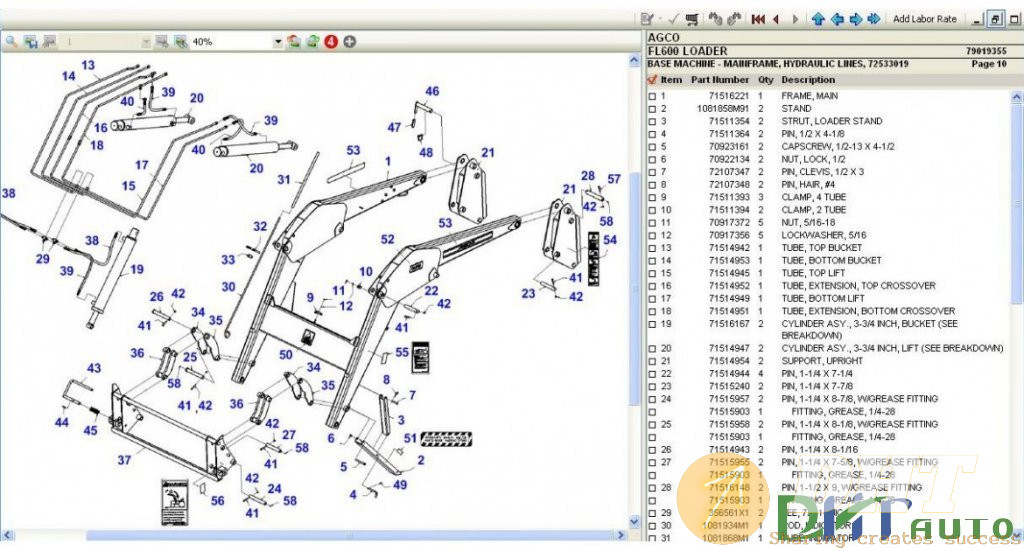Screen dimensions: 1024x551
Task: Click the rotate image left icon
Action: click(x=294, y=42)
